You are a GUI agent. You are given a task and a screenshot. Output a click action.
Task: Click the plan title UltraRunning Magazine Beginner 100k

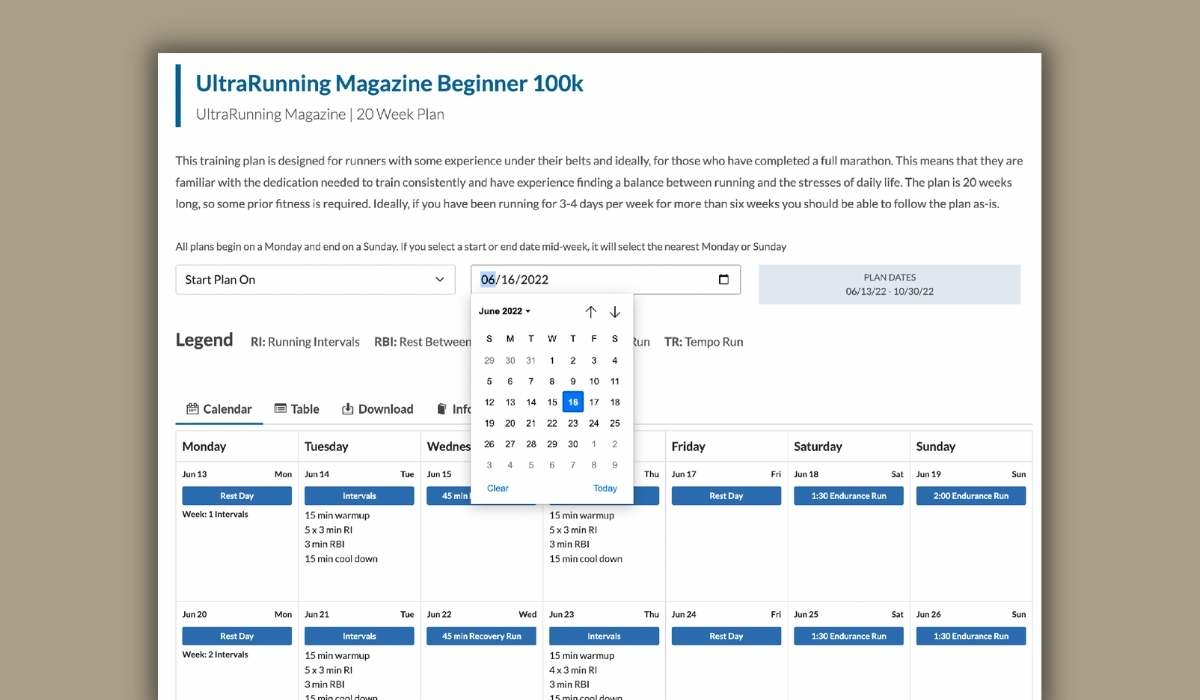389,83
